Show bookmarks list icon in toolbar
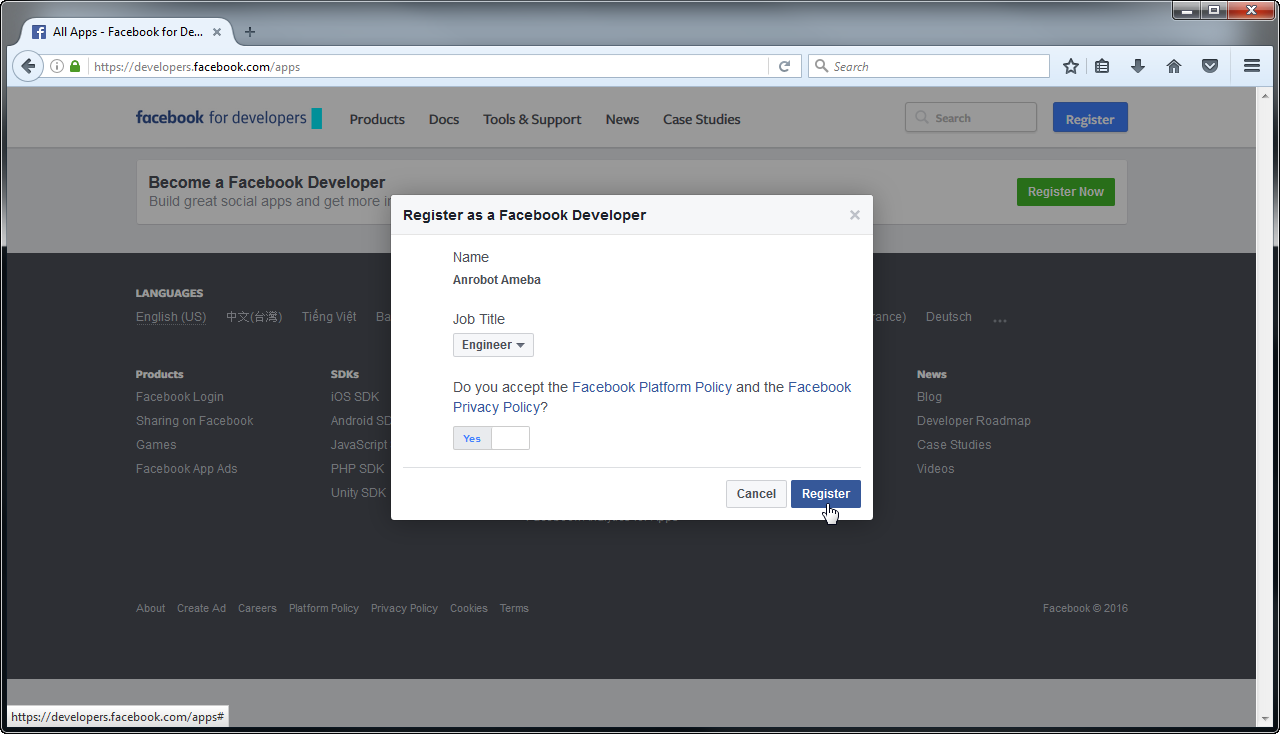 coord(1102,67)
